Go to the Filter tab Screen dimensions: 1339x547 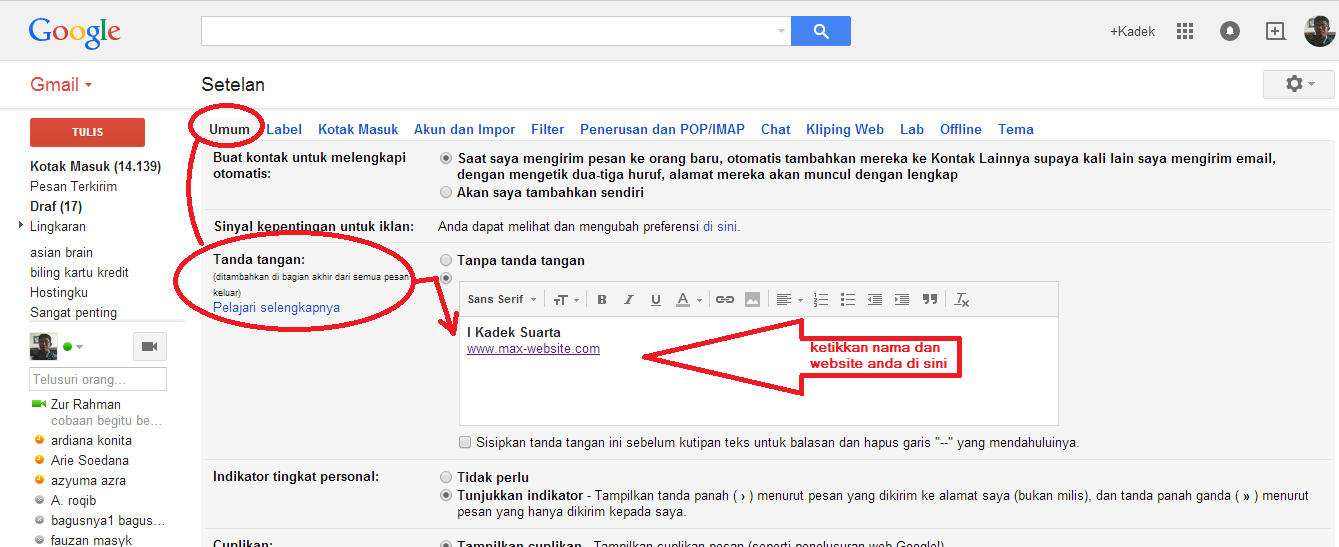(x=548, y=129)
